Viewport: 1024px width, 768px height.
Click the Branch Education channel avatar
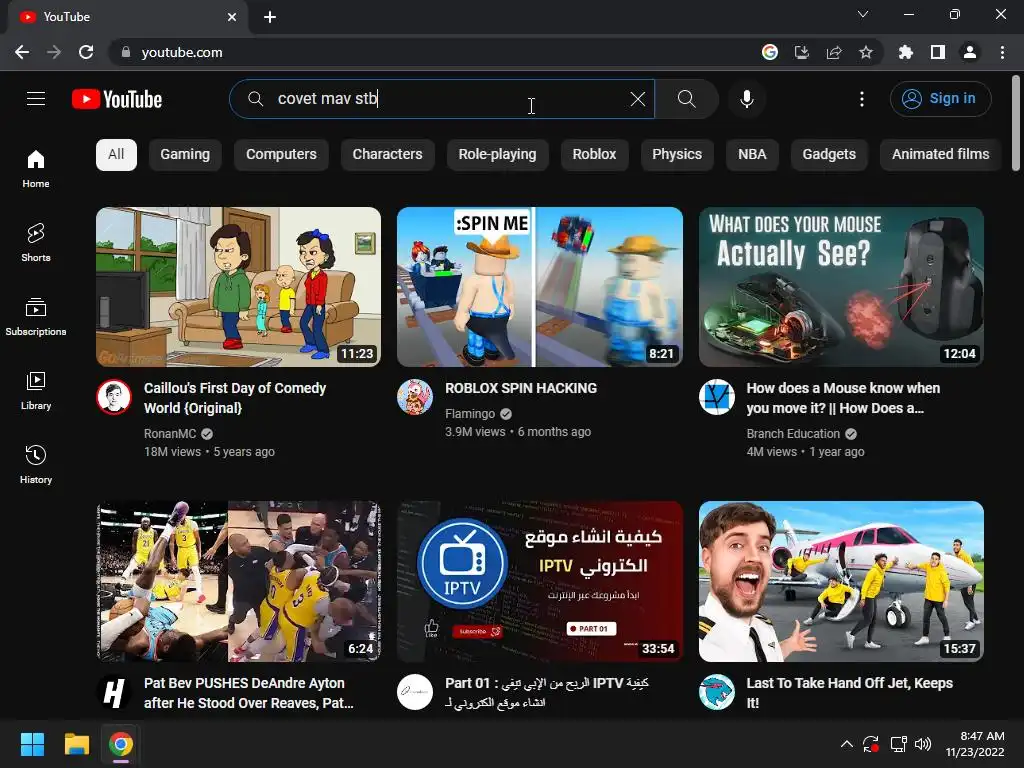[716, 397]
